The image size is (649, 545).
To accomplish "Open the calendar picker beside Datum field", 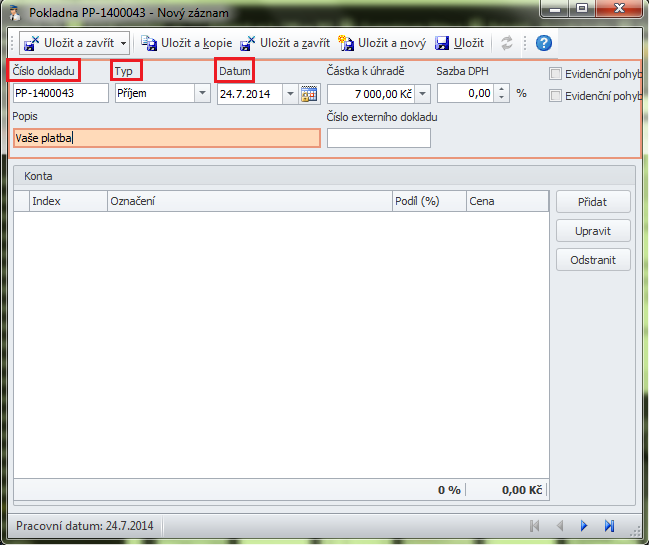I will pyautogui.click(x=309, y=94).
